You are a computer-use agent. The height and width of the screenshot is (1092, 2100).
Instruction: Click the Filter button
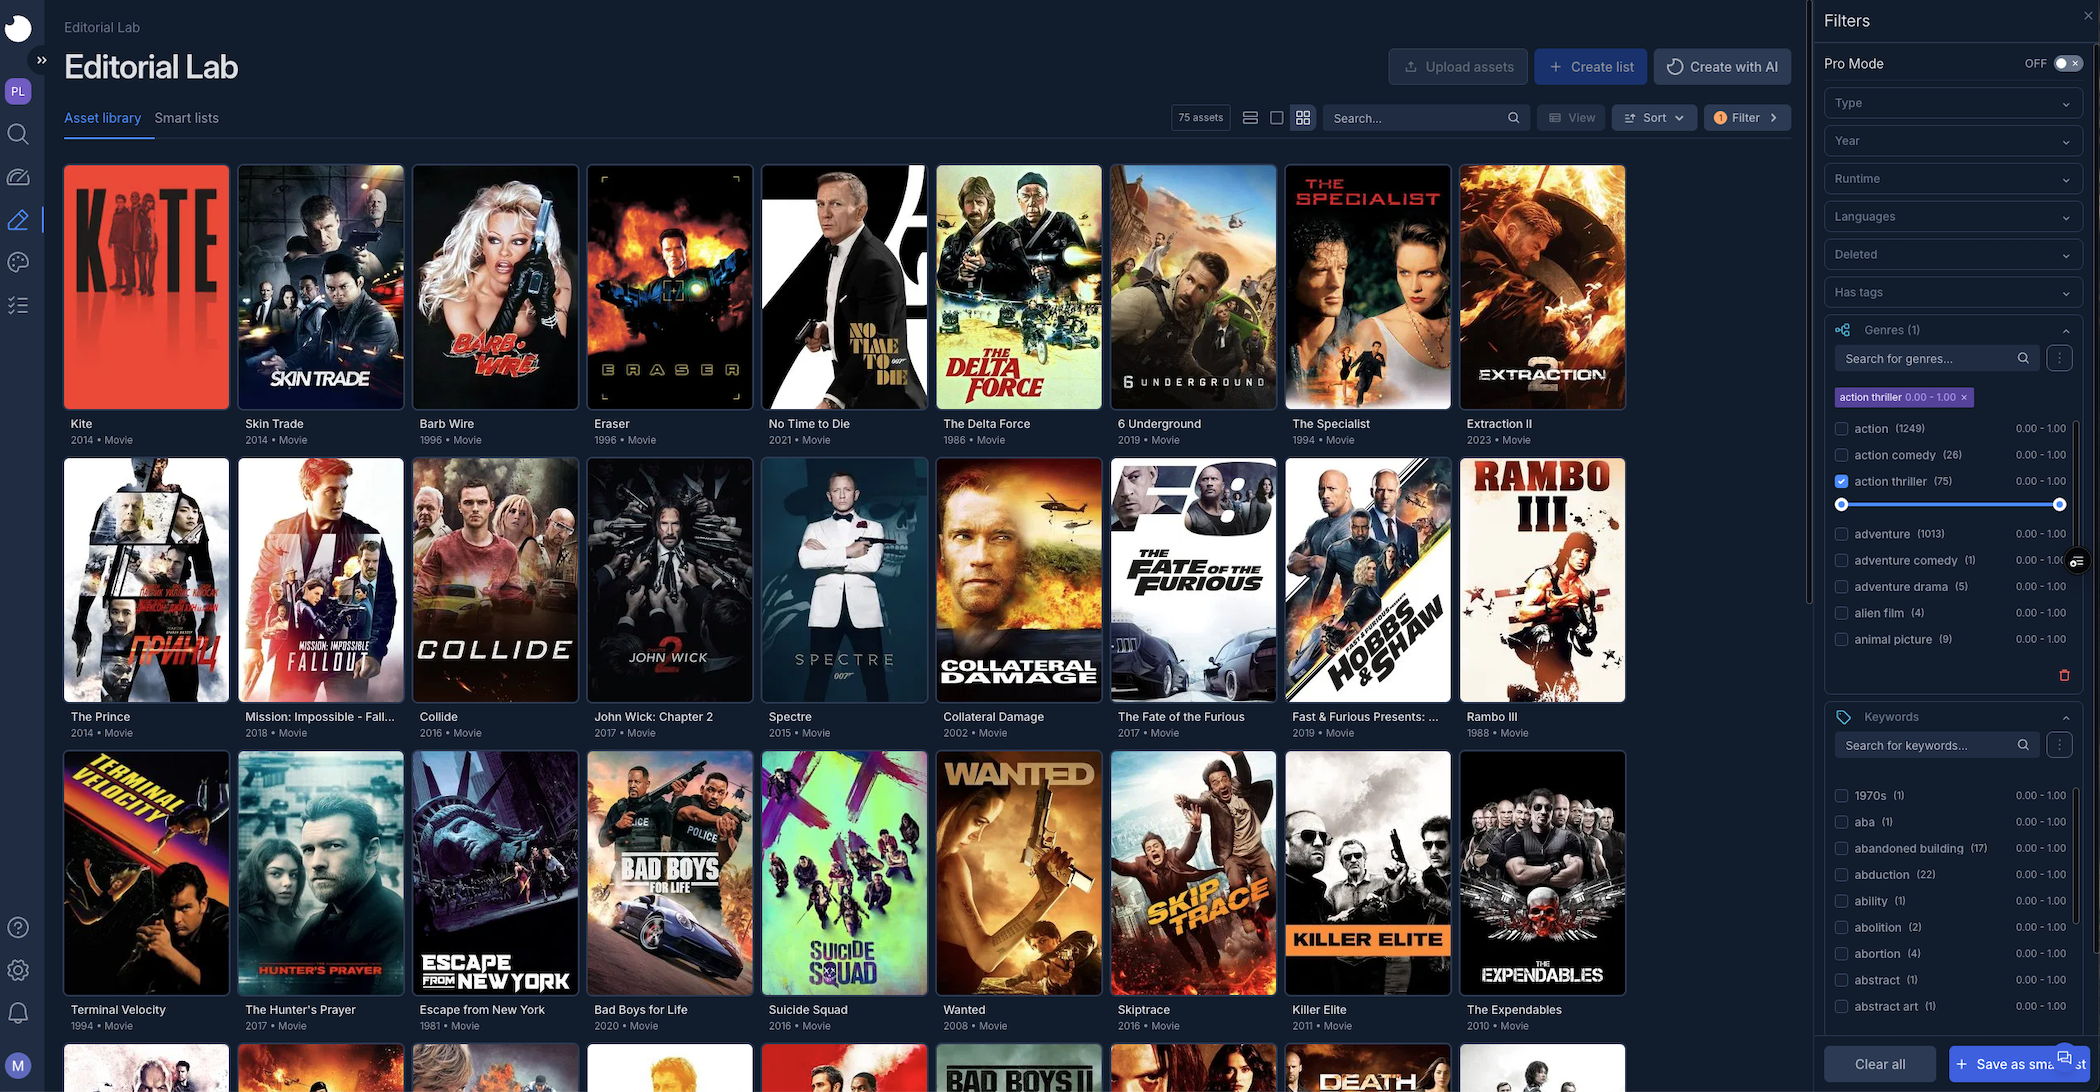[1747, 118]
